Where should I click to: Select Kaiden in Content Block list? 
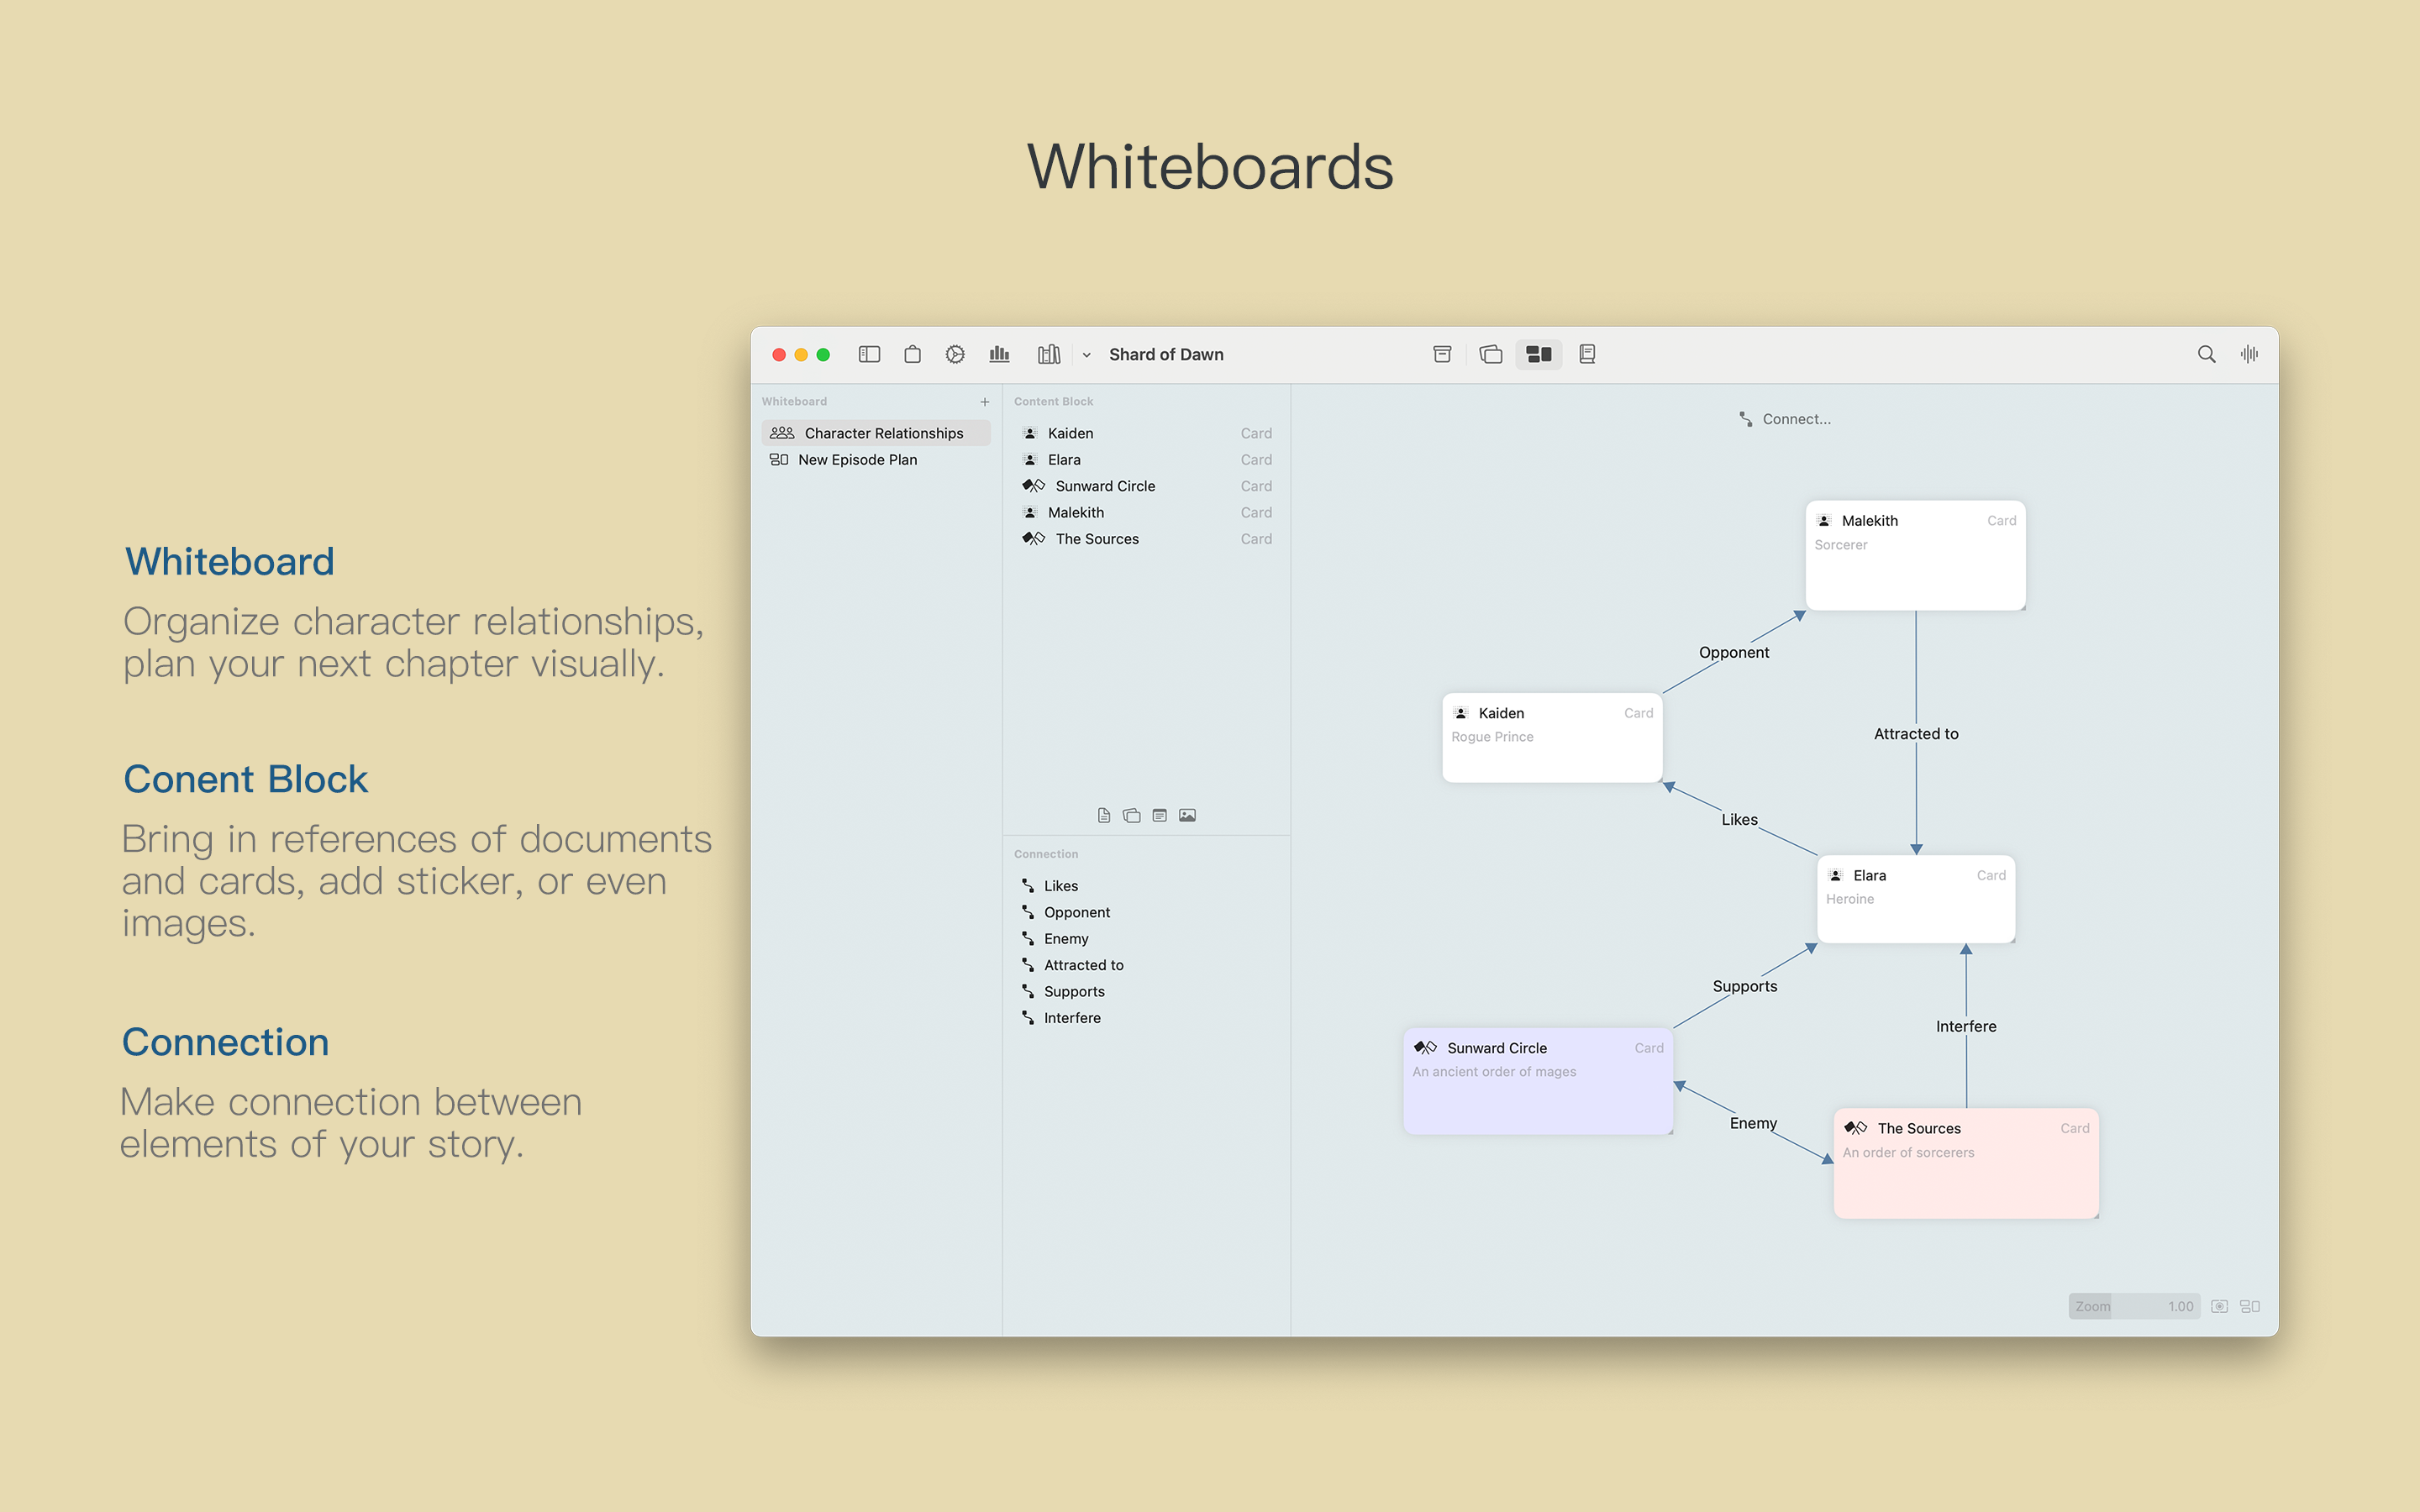pyautogui.click(x=1146, y=433)
